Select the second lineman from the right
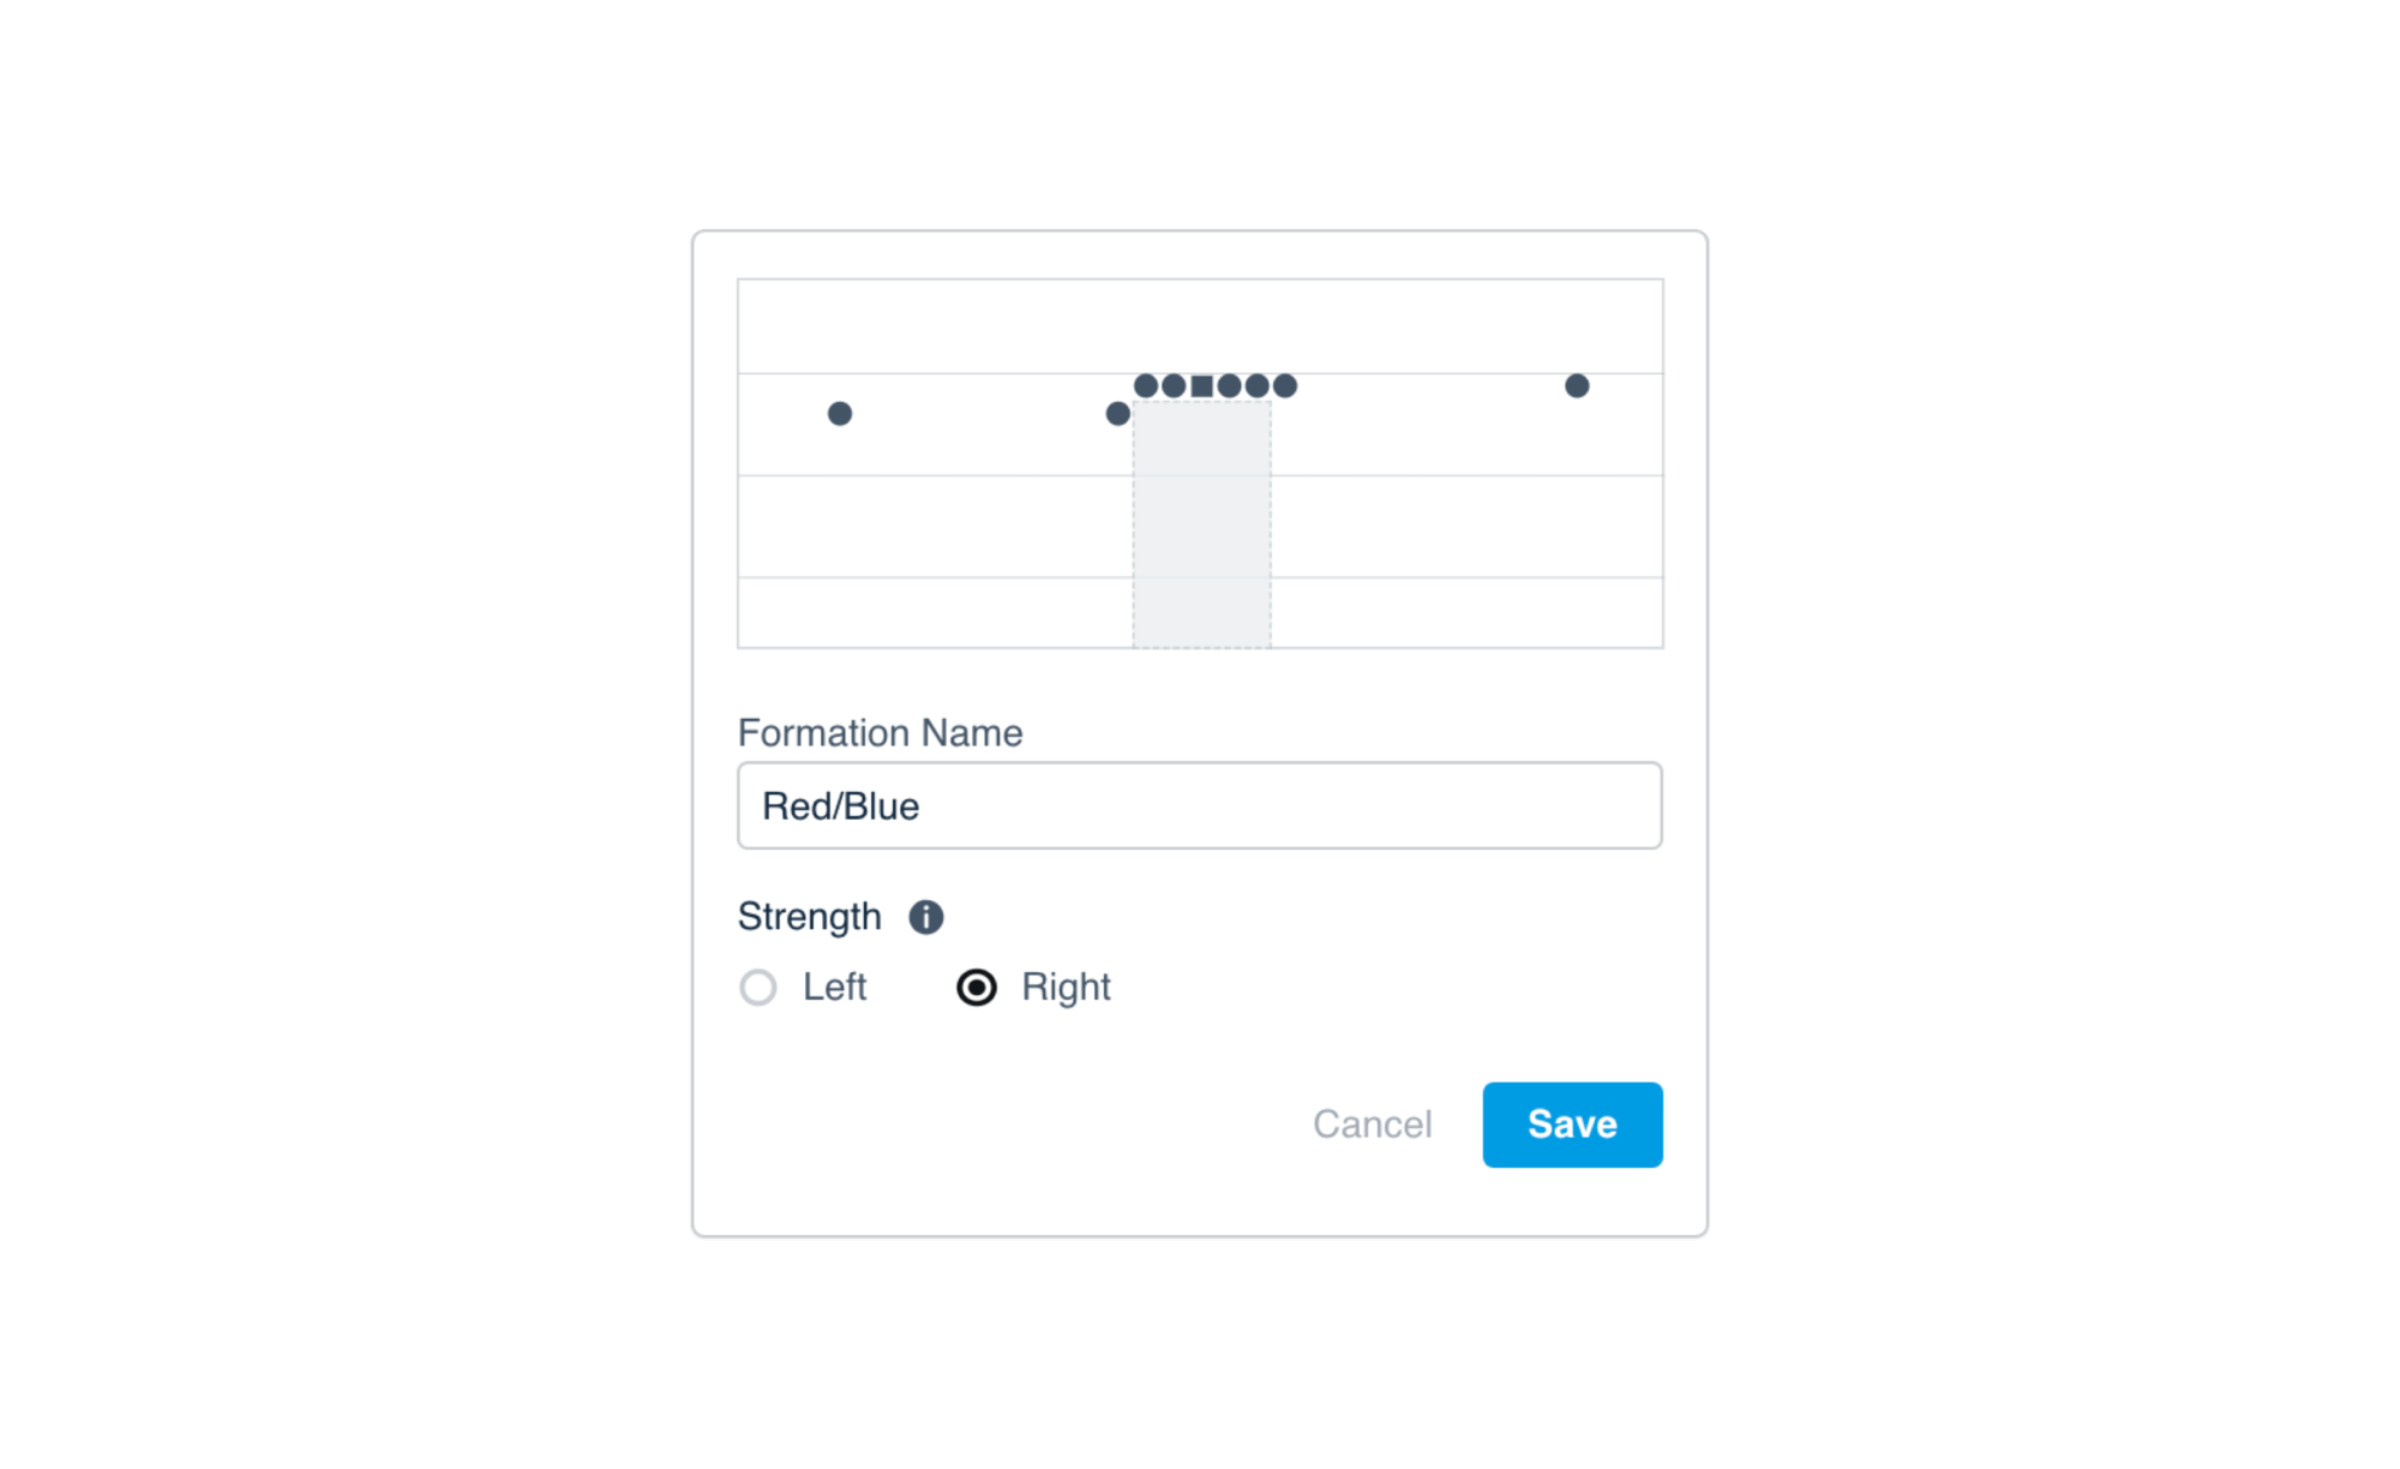The image size is (2400, 1469). pyautogui.click(x=1257, y=387)
